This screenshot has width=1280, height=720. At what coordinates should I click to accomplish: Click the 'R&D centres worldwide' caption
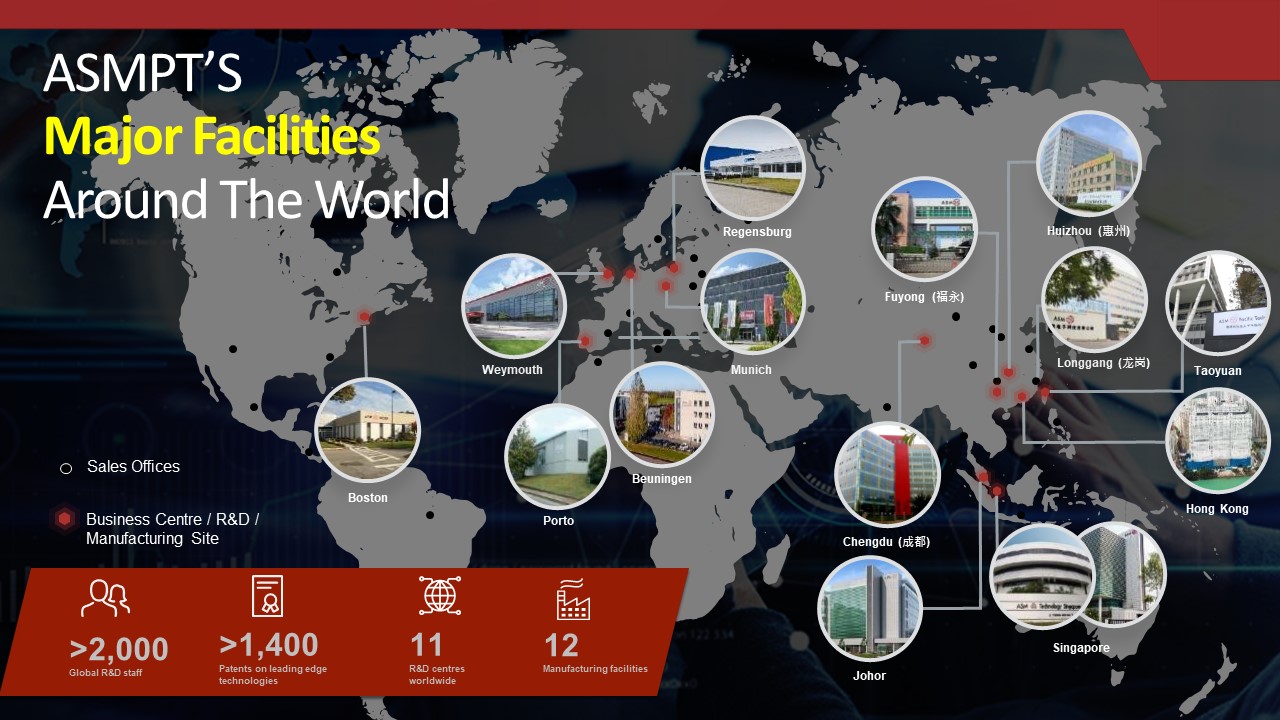437,675
